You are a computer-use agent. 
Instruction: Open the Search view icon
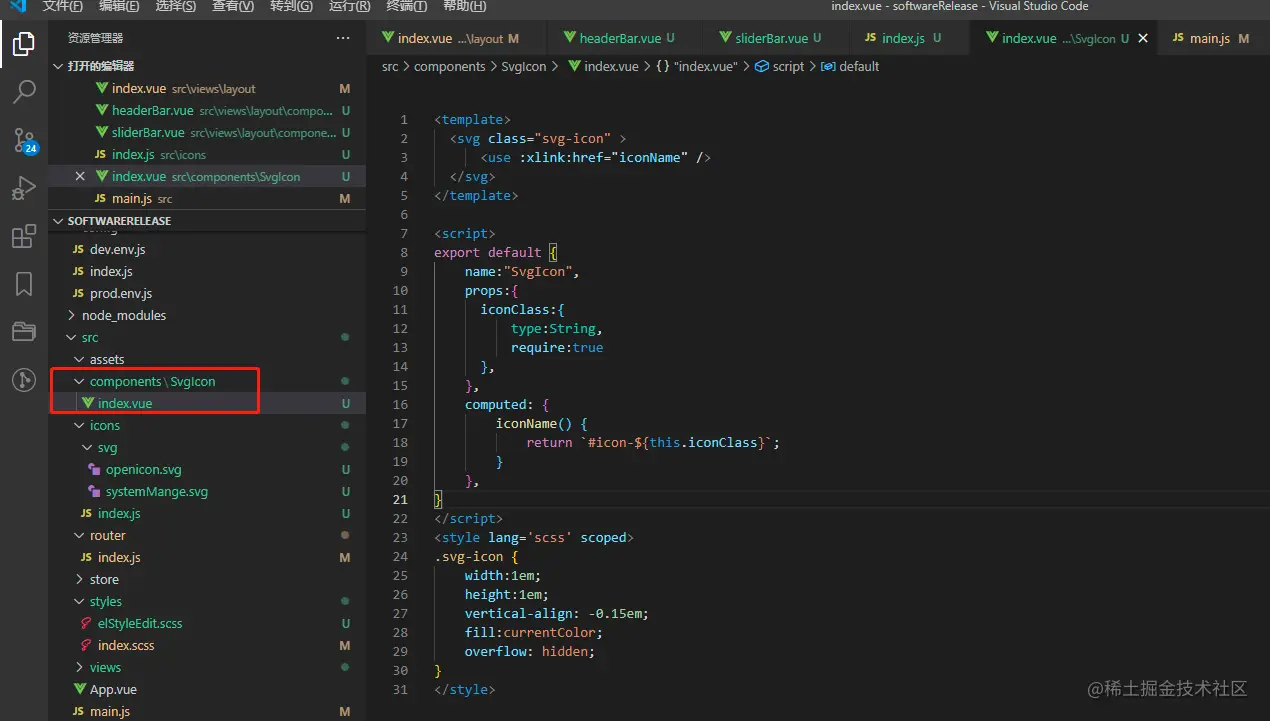point(24,92)
